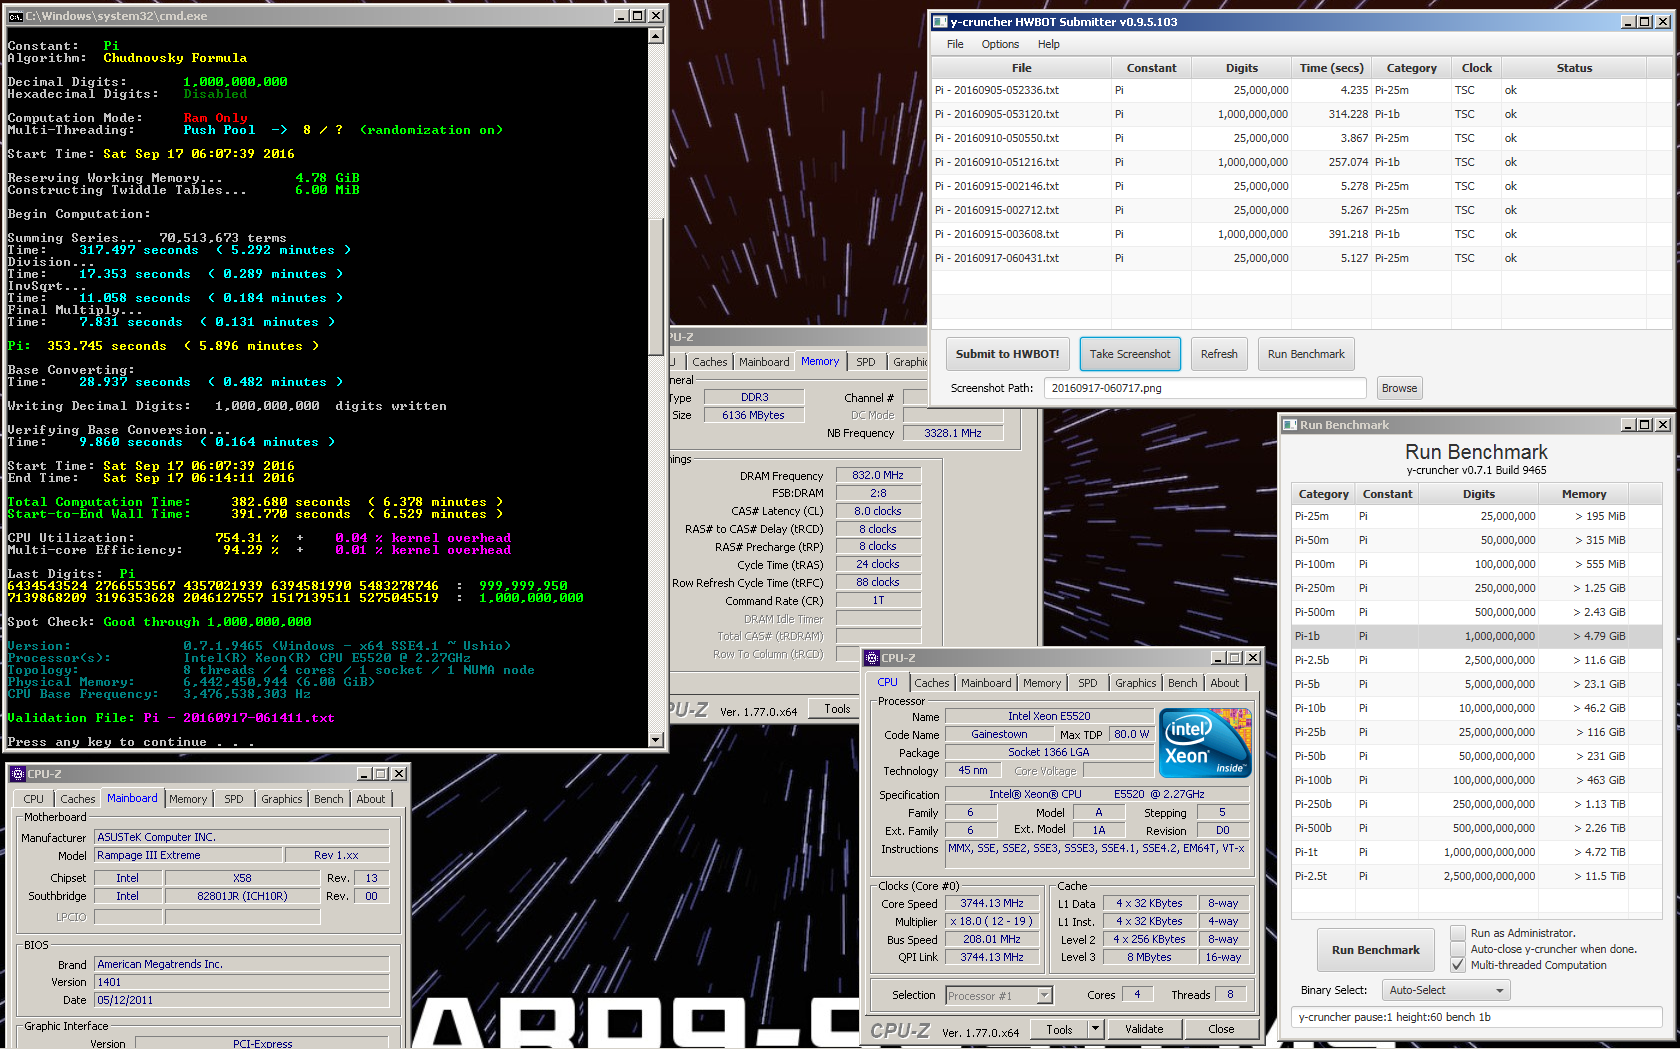This screenshot has height=1050, width=1680.
Task: Click the Screenshot Path input field
Action: (1205, 388)
